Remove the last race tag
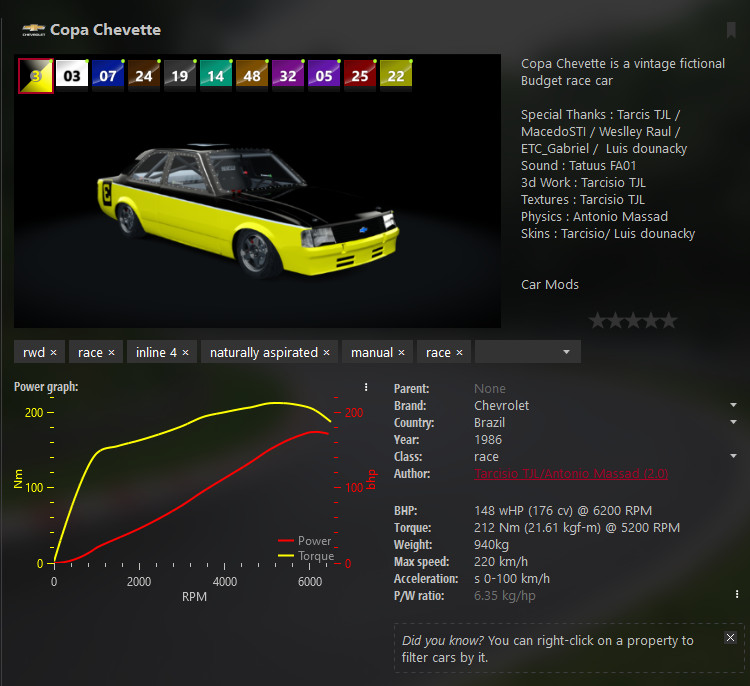Screen dimensions: 750x686 459,353
